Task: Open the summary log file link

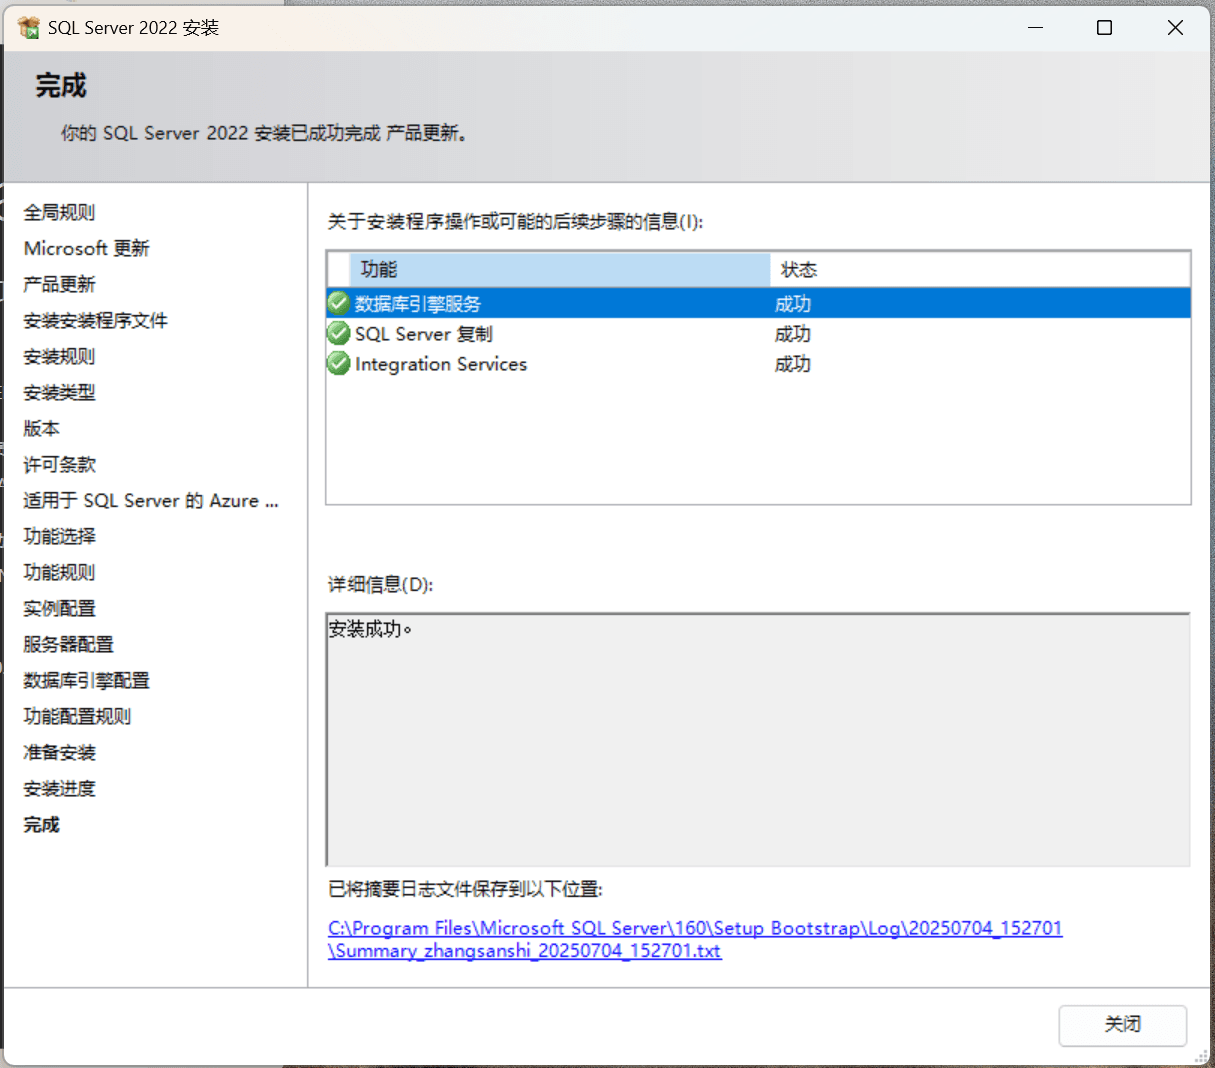Action: click(695, 939)
